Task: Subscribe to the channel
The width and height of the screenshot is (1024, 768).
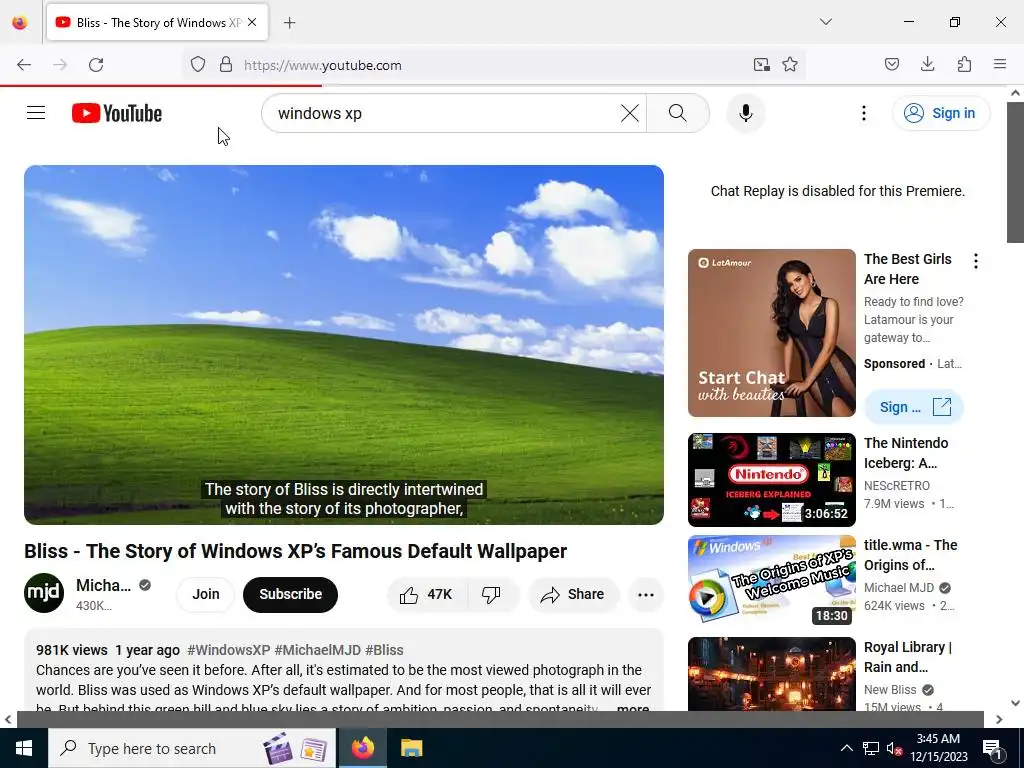Action: coord(291,594)
